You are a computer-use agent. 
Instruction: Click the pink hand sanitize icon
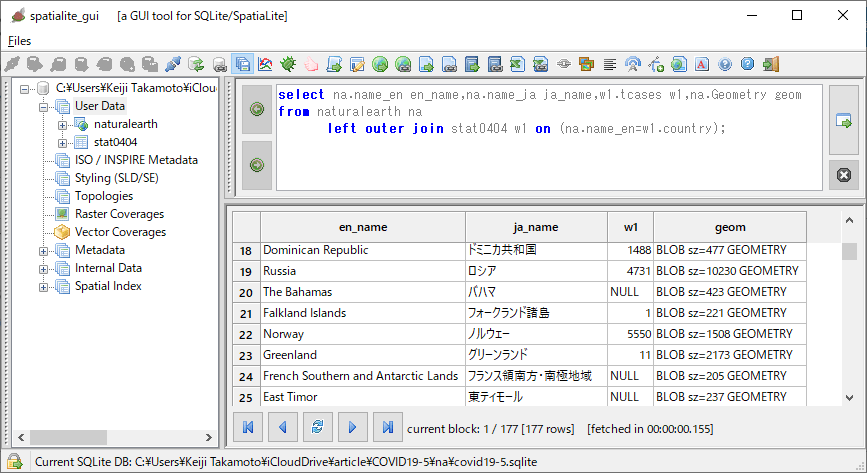click(x=311, y=64)
